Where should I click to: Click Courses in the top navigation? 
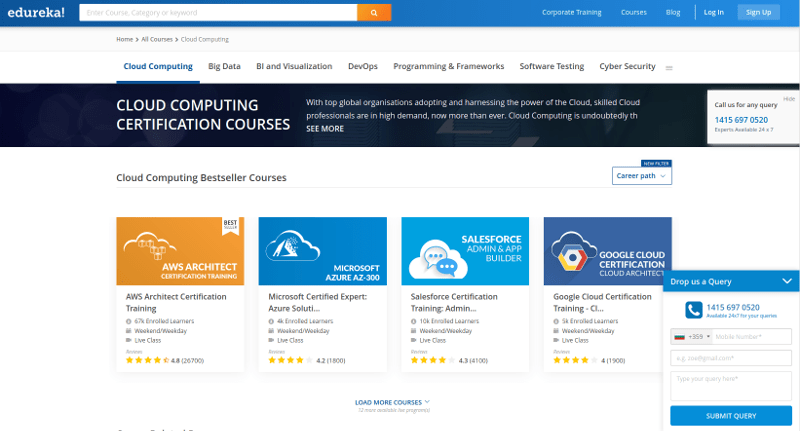(x=634, y=12)
